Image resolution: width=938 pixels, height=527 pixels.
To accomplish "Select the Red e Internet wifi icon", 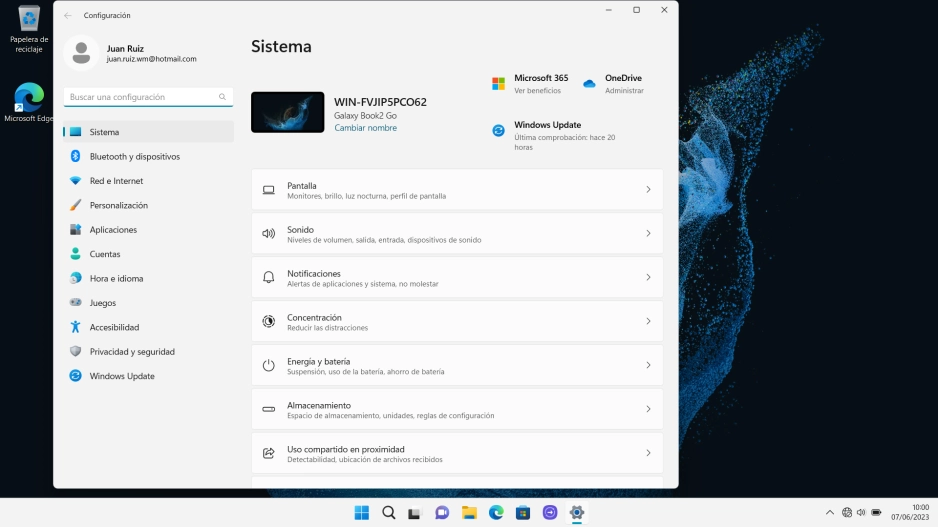I will [x=75, y=181].
